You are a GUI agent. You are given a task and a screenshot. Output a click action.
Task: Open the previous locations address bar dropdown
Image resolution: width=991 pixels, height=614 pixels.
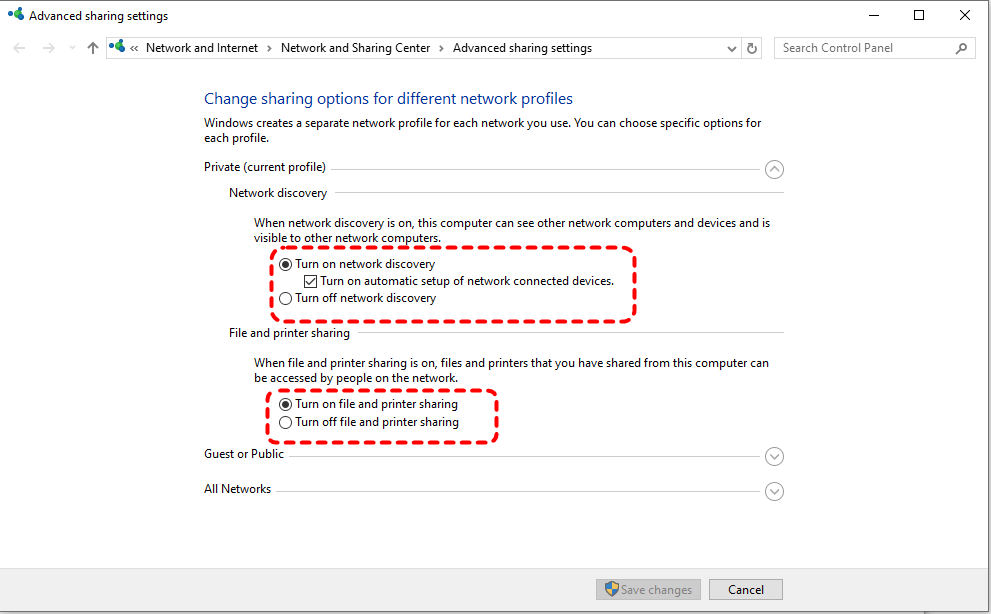click(732, 48)
